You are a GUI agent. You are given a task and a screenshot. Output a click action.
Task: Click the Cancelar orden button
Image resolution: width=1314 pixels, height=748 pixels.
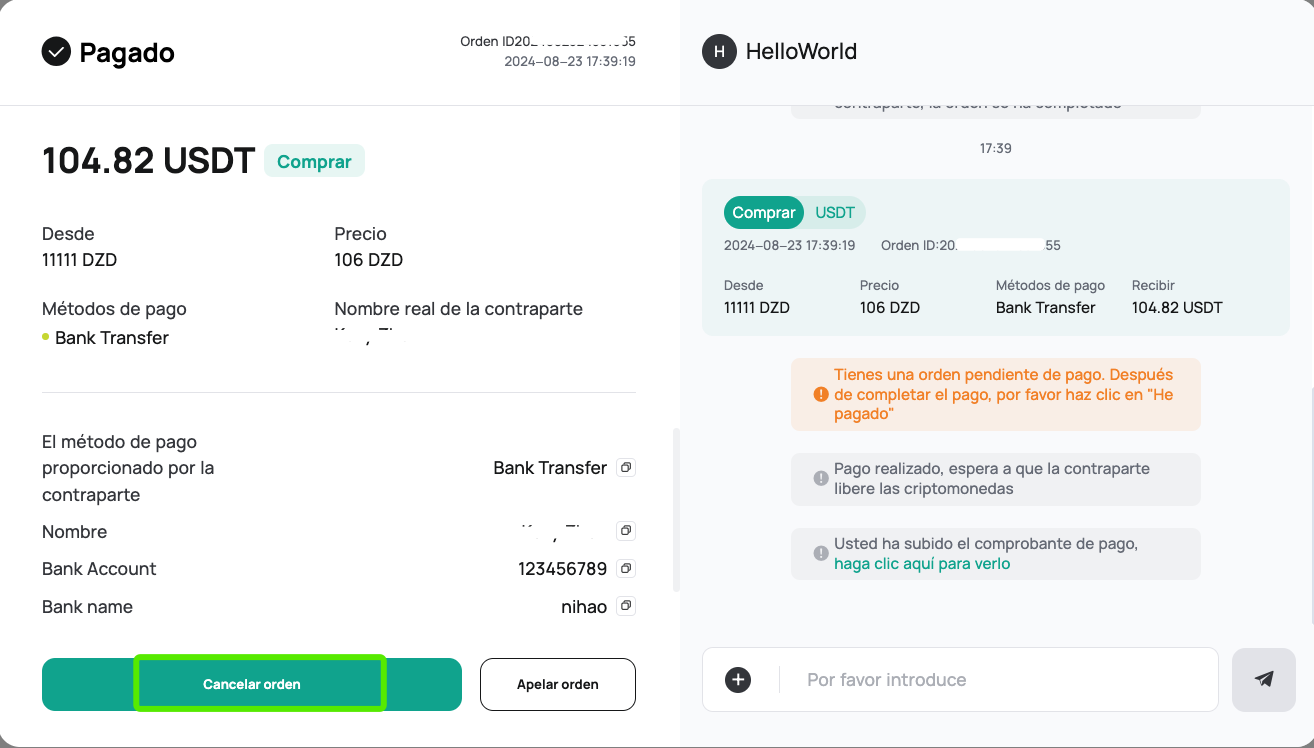pos(252,684)
